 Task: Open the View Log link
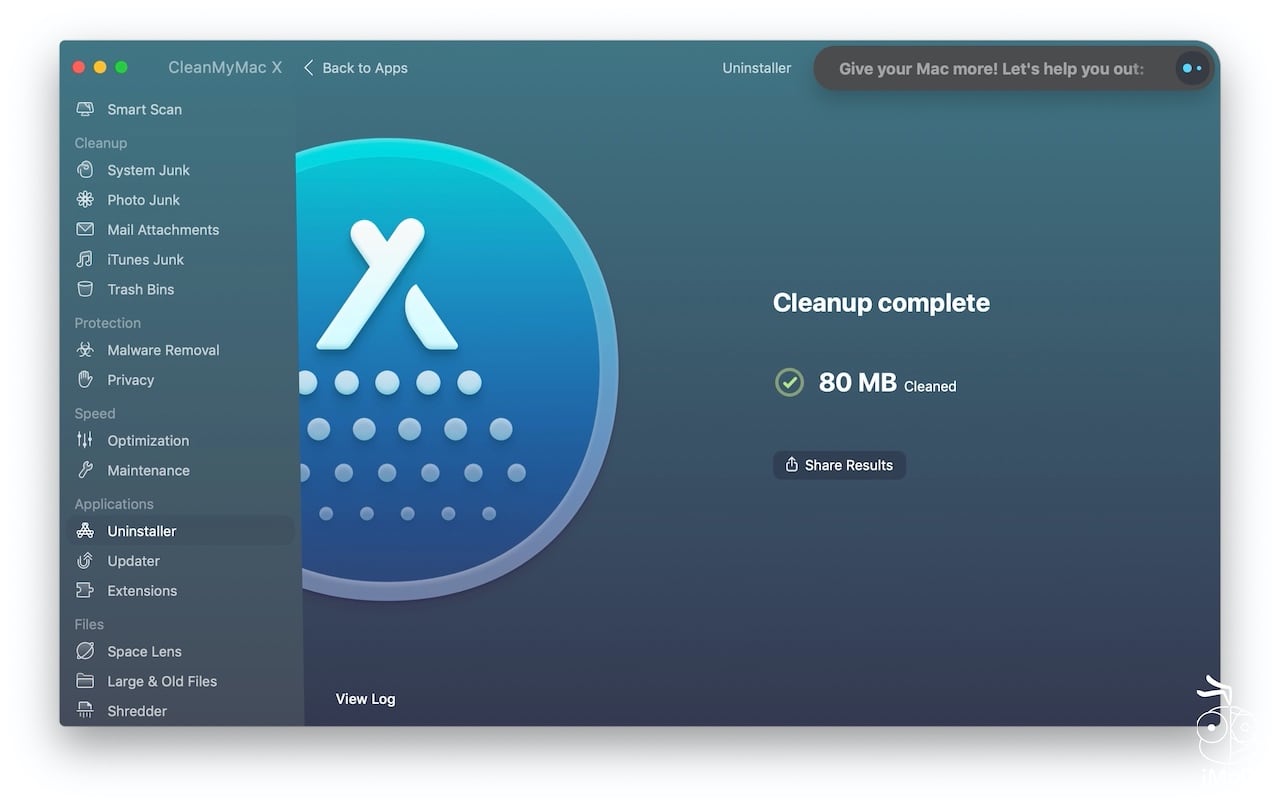(x=365, y=699)
